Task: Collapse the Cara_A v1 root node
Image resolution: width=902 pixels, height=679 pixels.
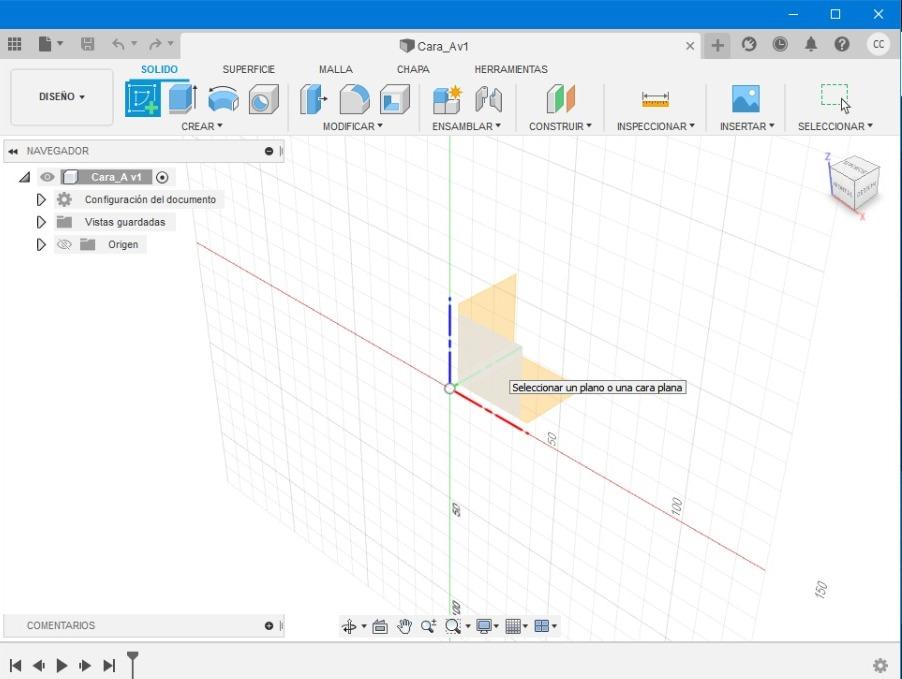Action: click(24, 177)
